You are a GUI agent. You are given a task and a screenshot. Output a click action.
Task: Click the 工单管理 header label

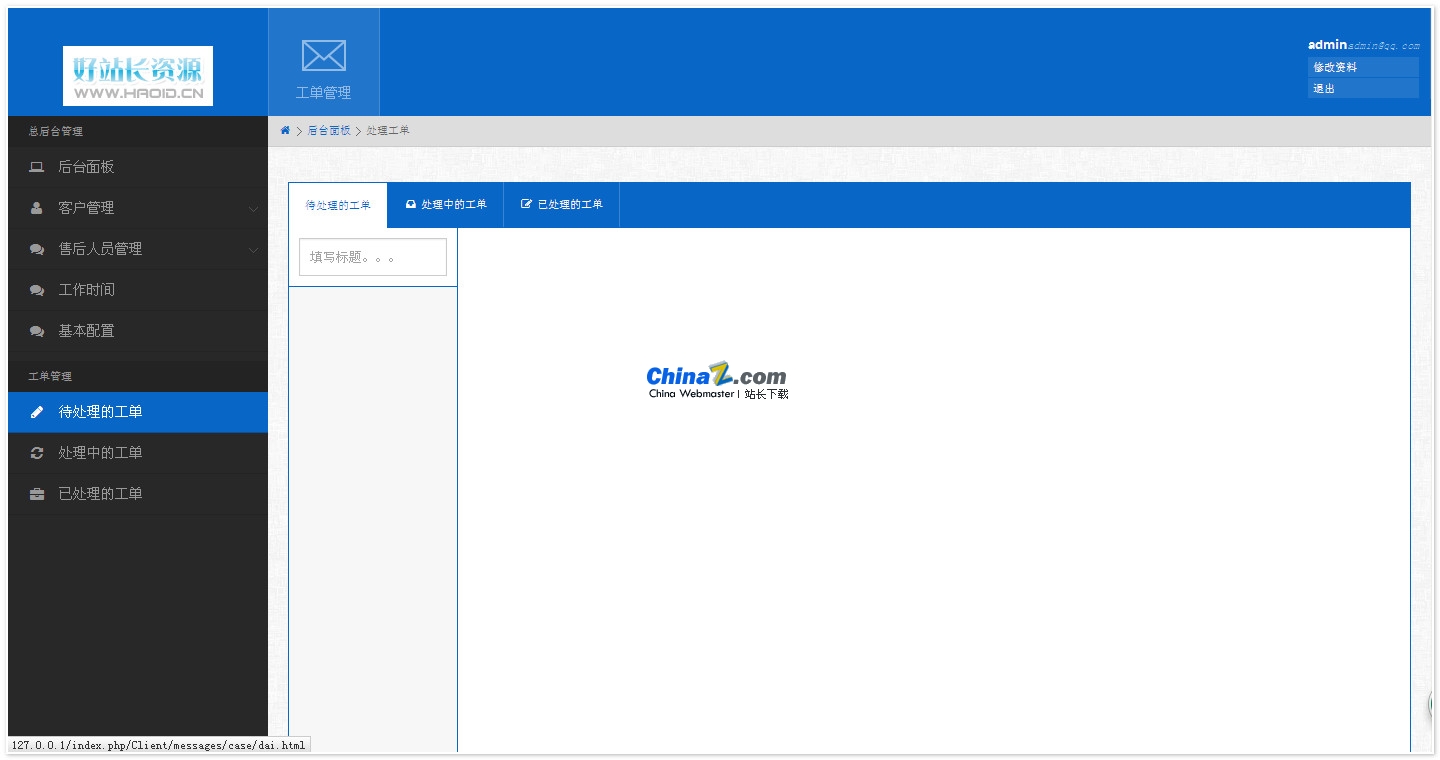pyautogui.click(x=324, y=93)
